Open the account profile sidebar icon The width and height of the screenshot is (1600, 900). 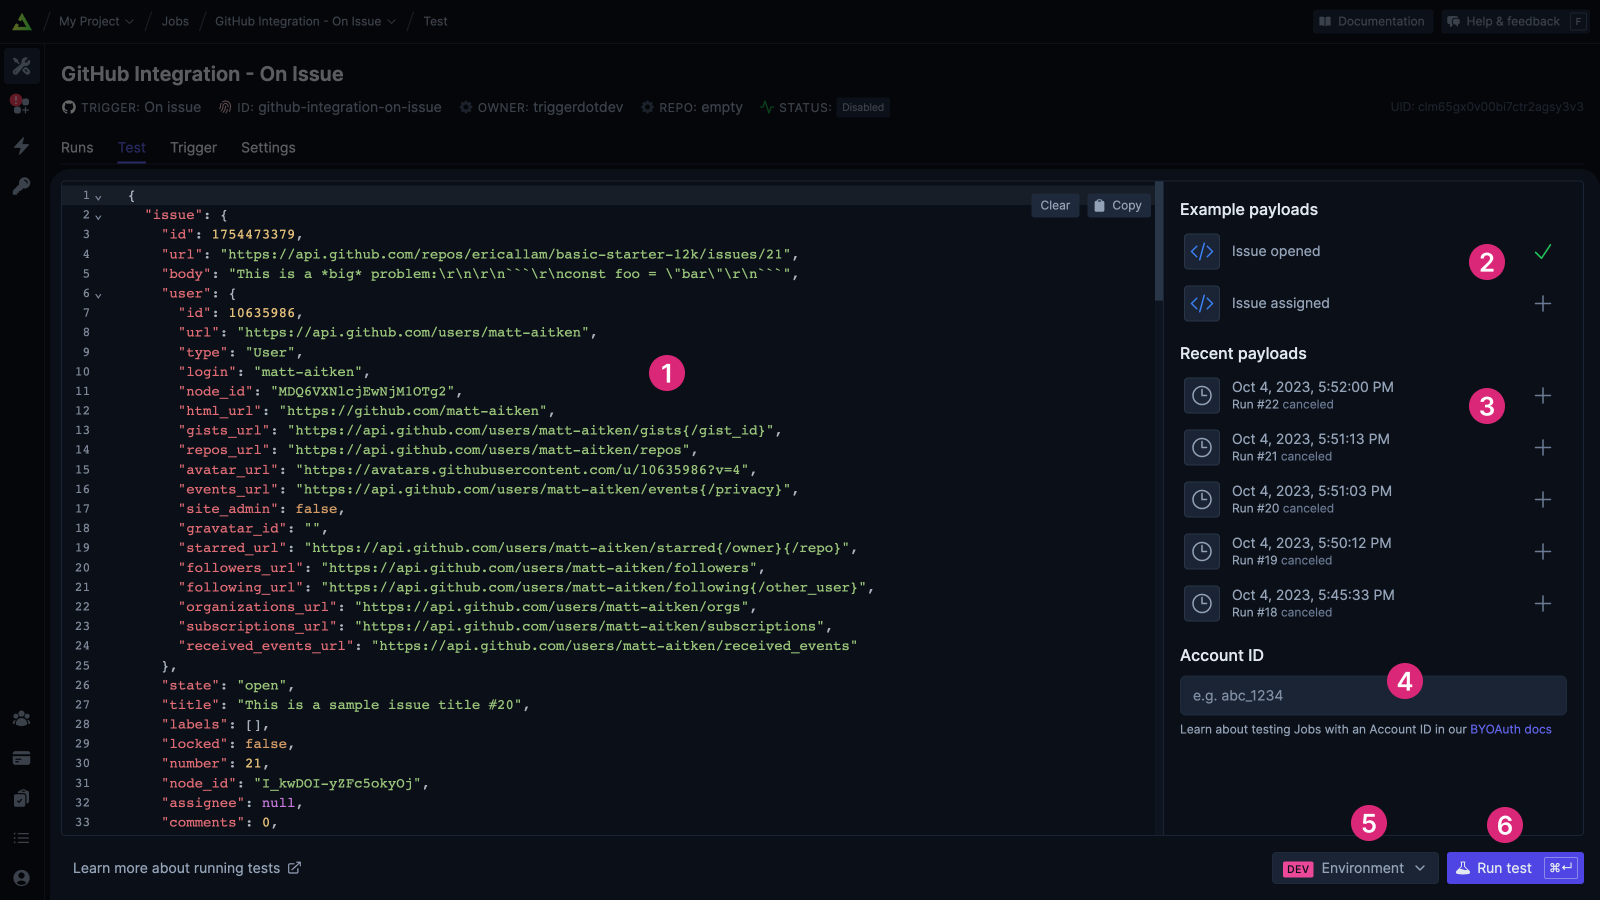pyautogui.click(x=21, y=878)
